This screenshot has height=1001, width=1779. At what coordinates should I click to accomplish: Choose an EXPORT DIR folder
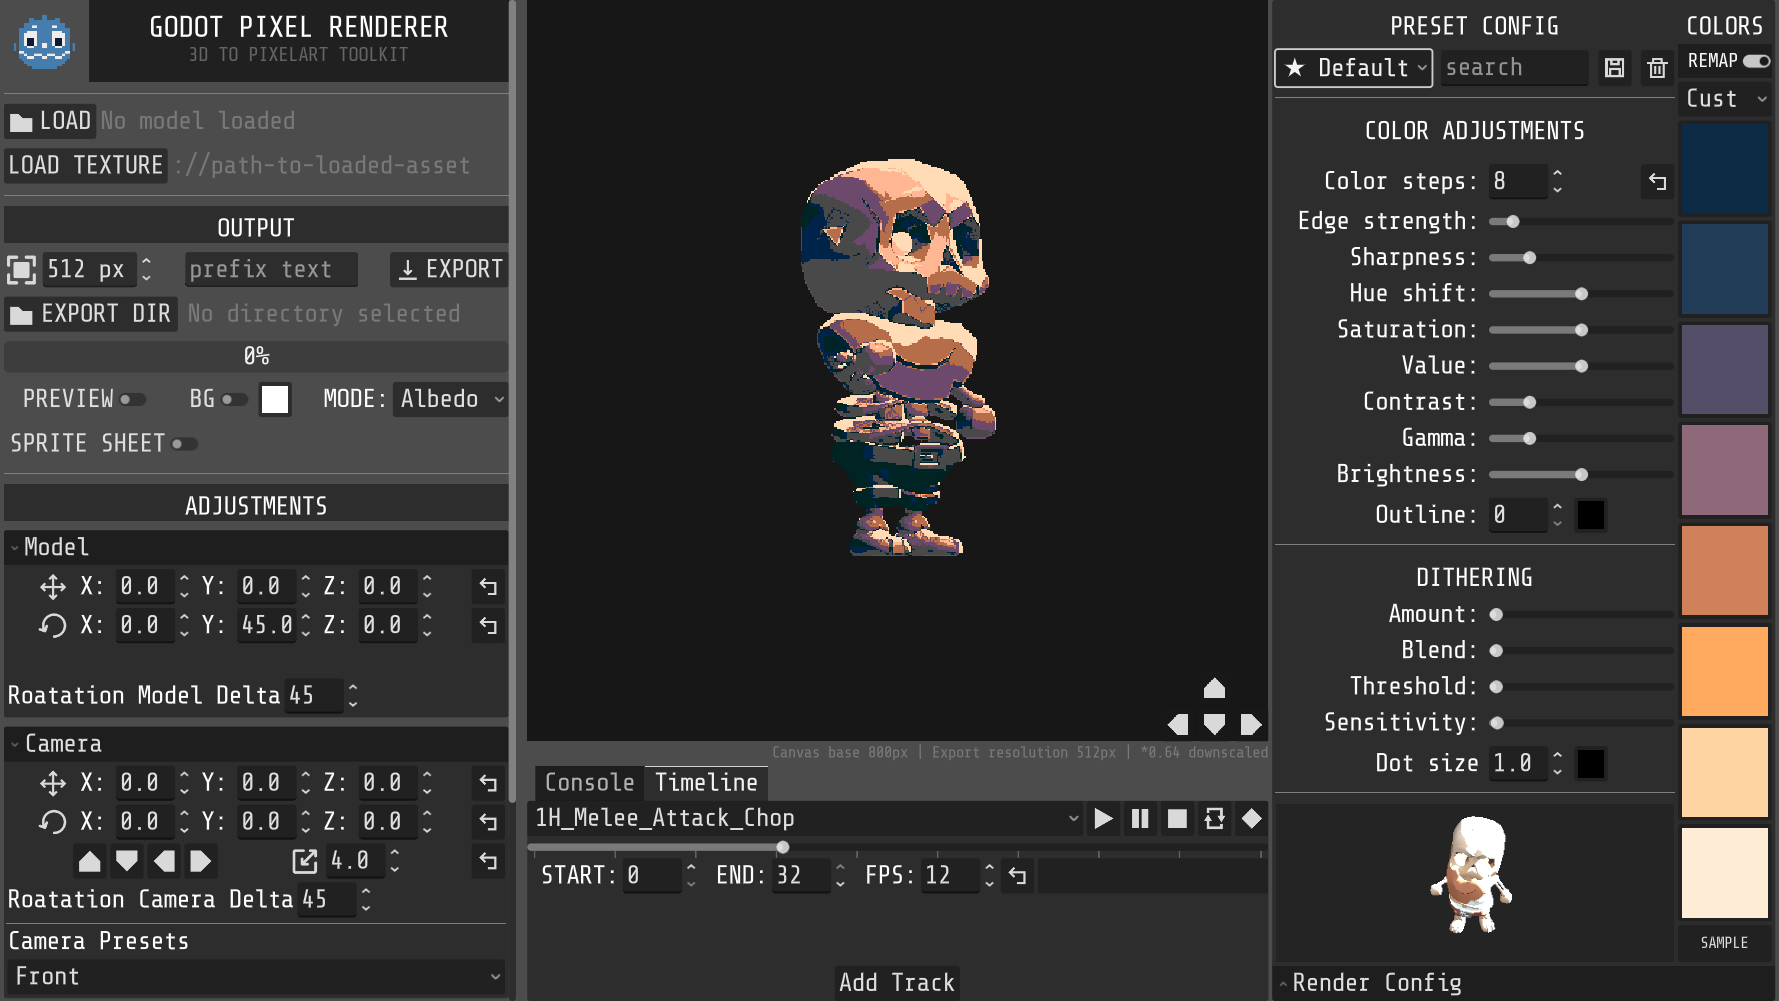(x=91, y=314)
